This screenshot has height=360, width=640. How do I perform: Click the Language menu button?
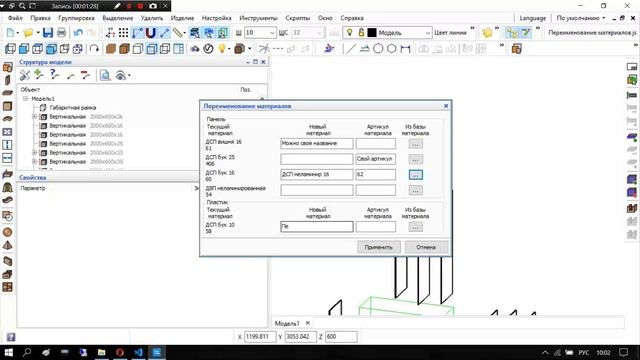point(533,18)
